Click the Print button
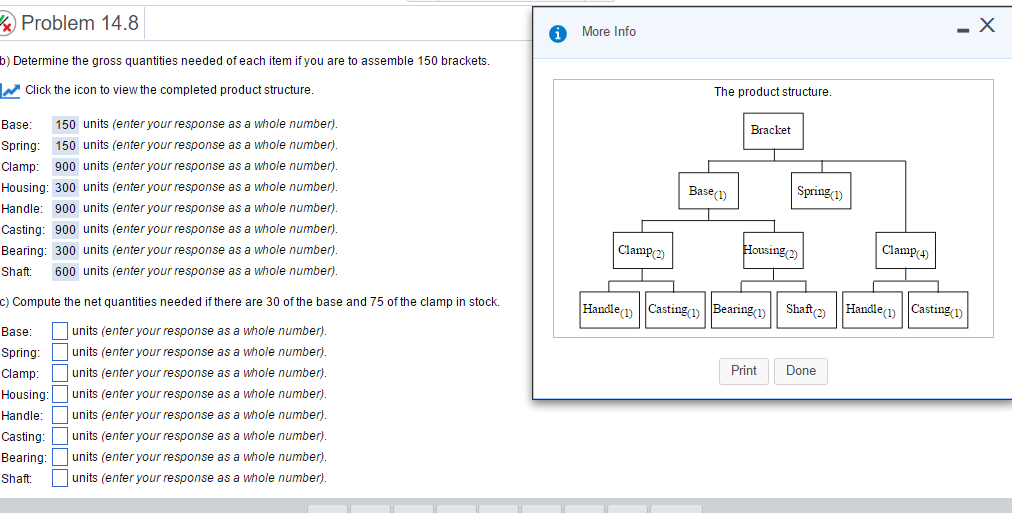 click(744, 371)
